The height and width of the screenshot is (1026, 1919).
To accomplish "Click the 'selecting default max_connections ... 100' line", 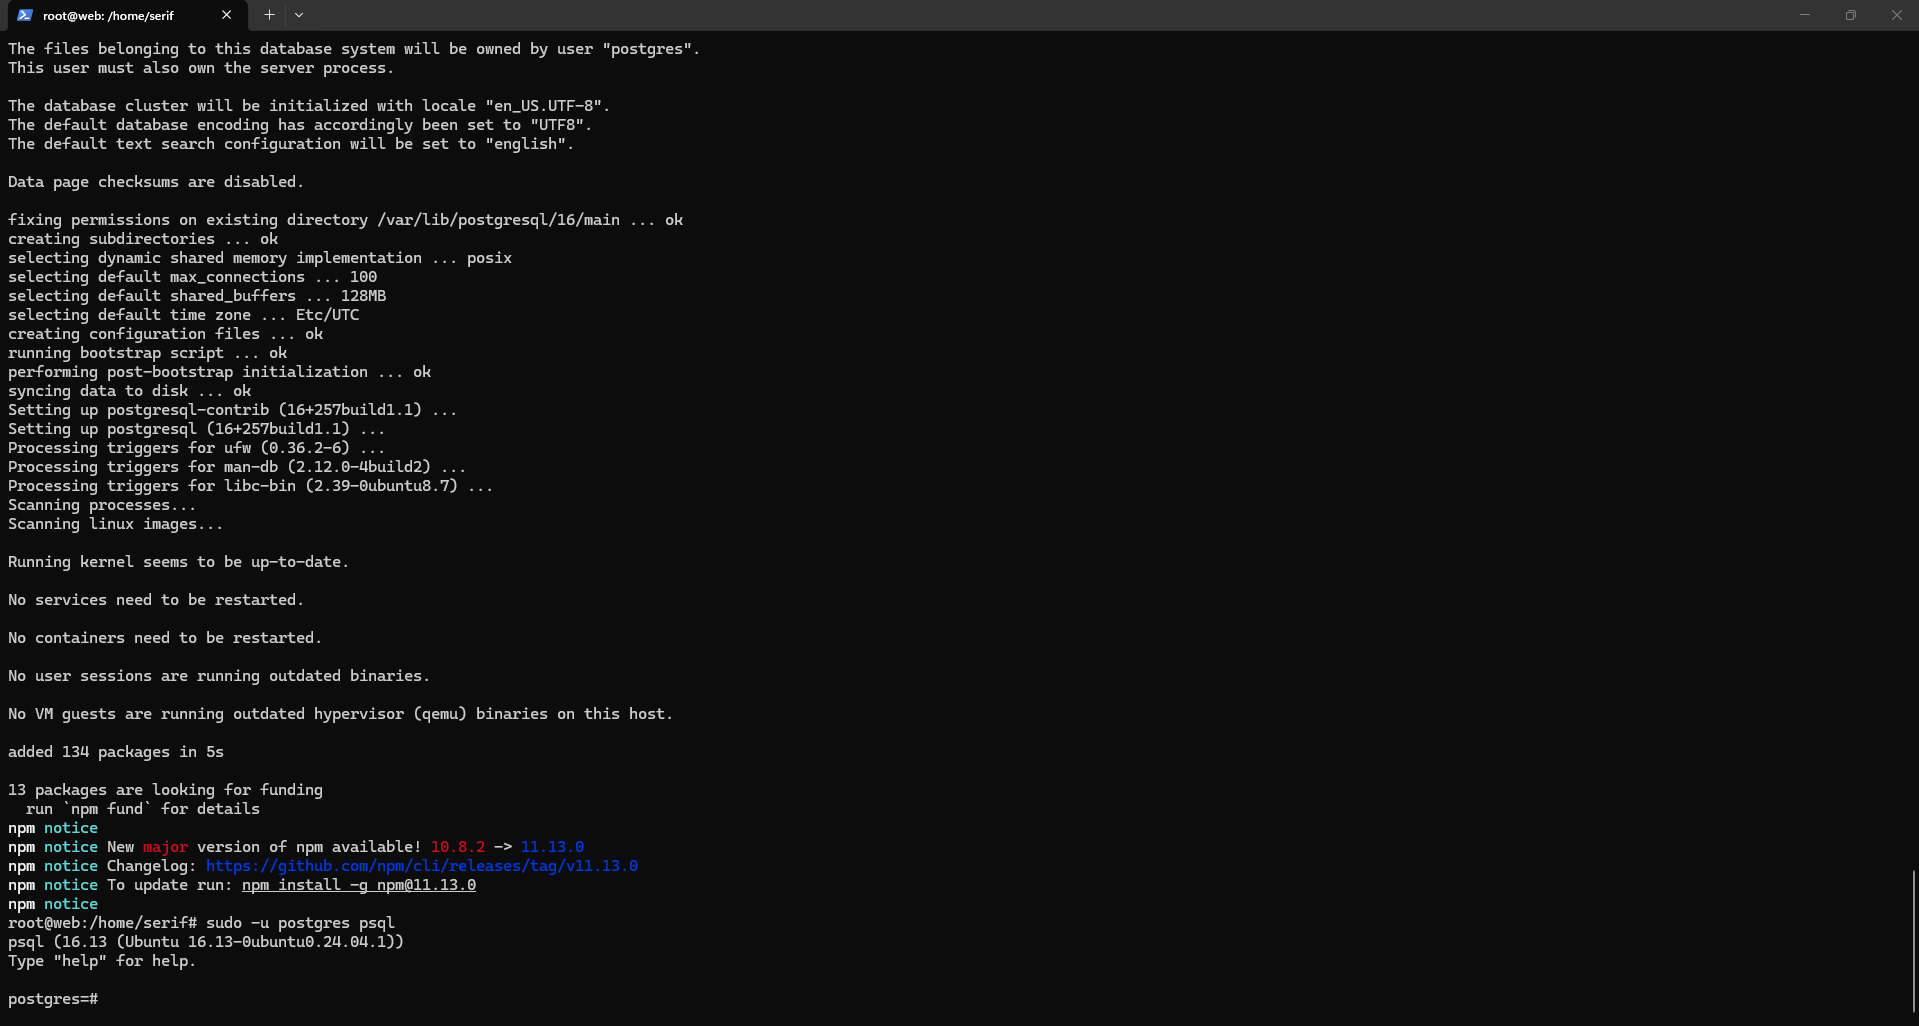I will click(192, 277).
